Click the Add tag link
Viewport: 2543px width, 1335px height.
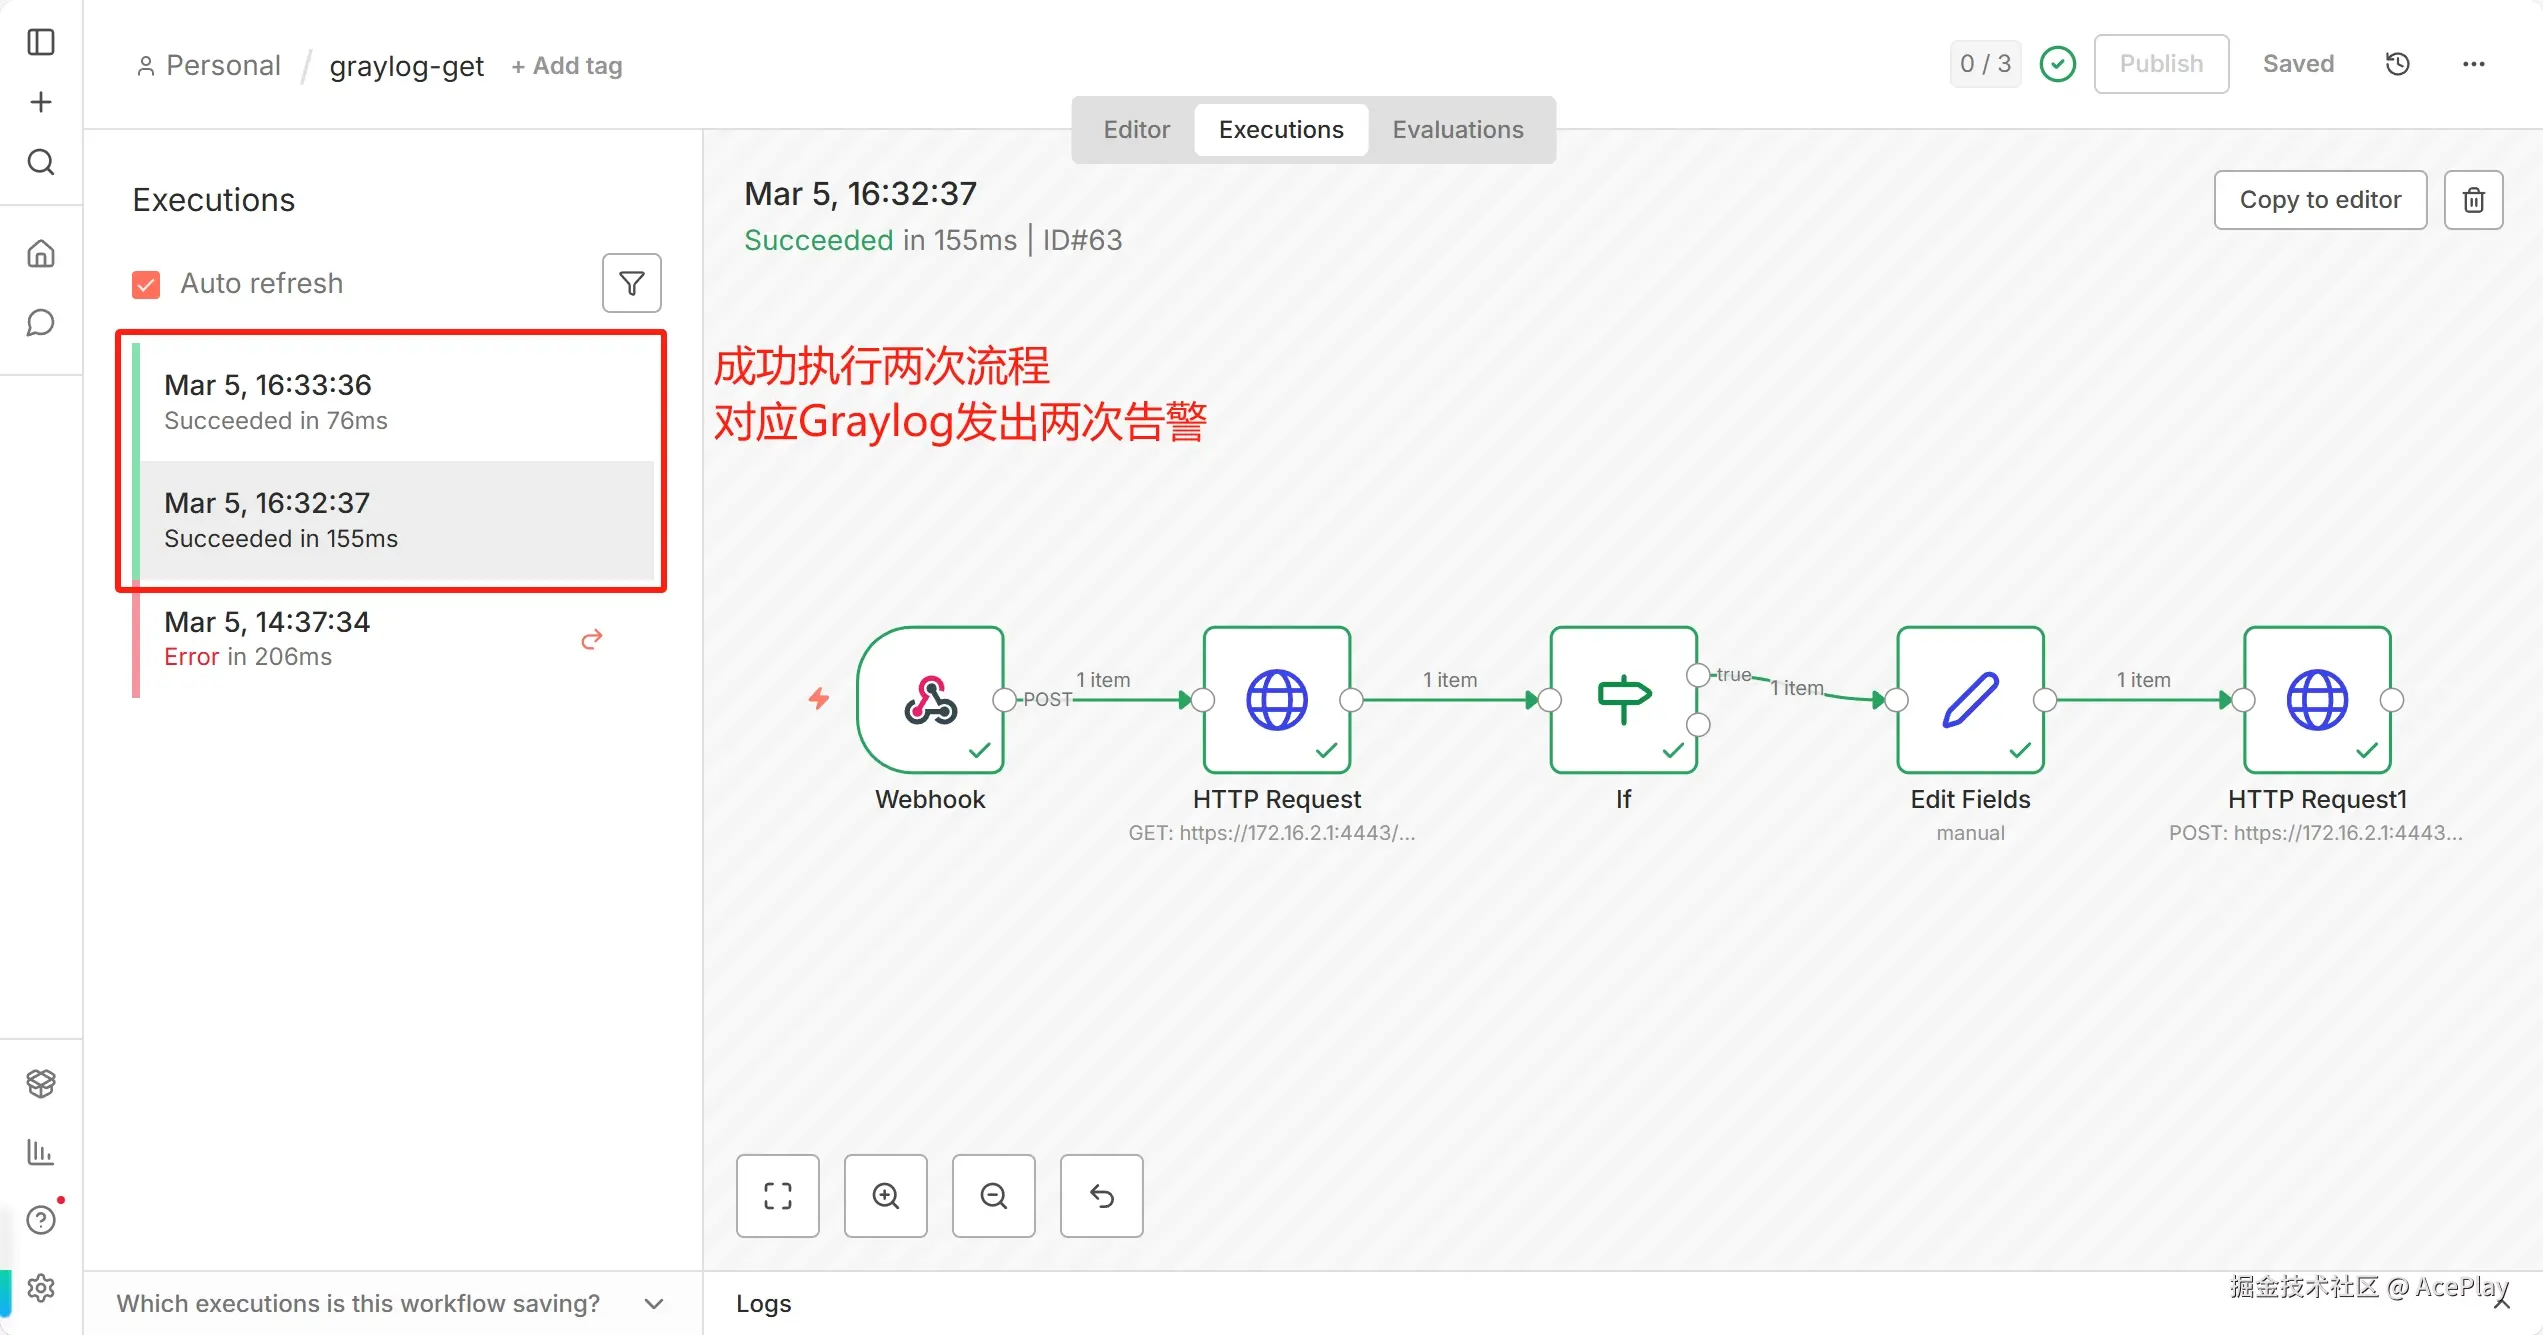pyautogui.click(x=567, y=66)
